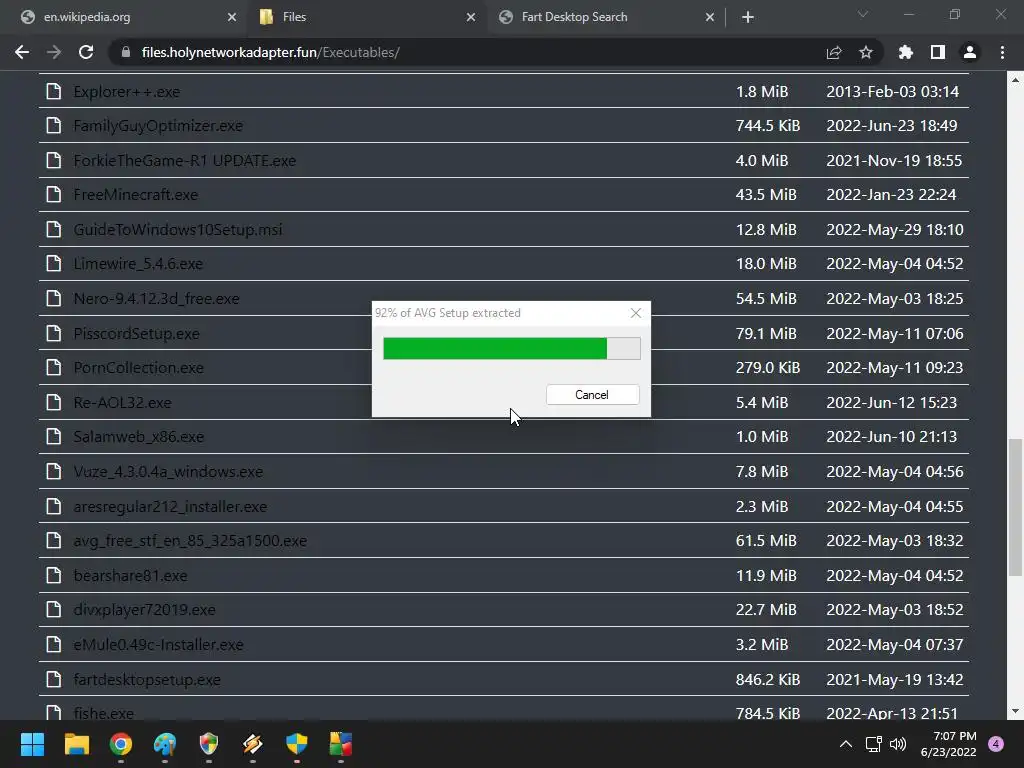Open the blue-yellow shield installer on taskbar
The height and width of the screenshot is (768, 1024).
point(296,744)
